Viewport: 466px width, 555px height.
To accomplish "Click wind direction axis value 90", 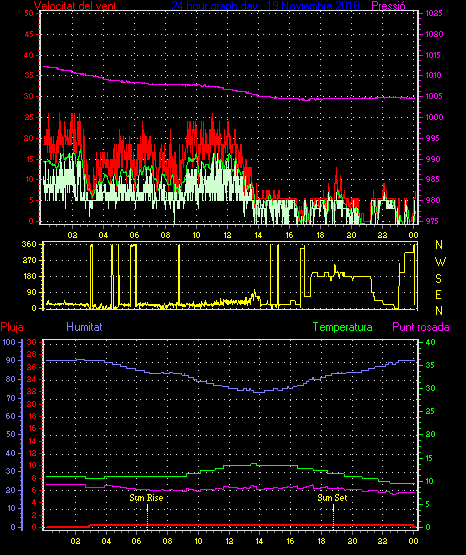I will point(31,292).
